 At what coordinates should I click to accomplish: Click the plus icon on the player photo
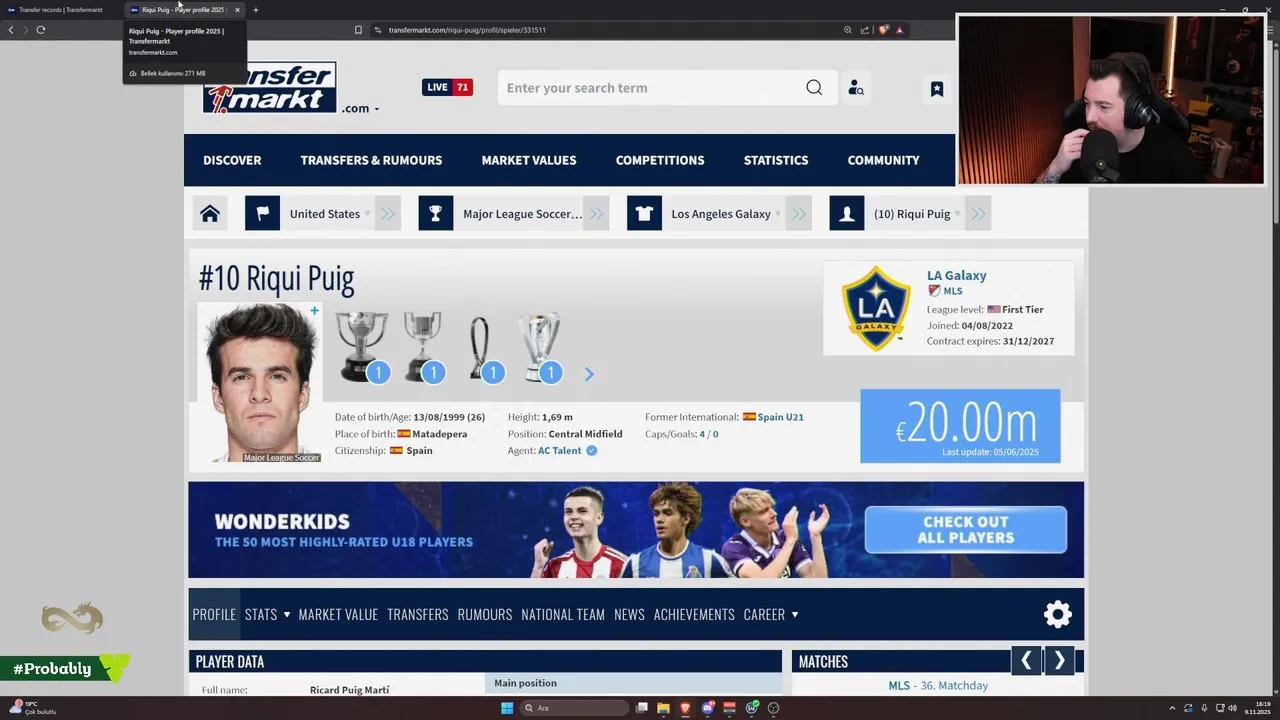pos(314,311)
